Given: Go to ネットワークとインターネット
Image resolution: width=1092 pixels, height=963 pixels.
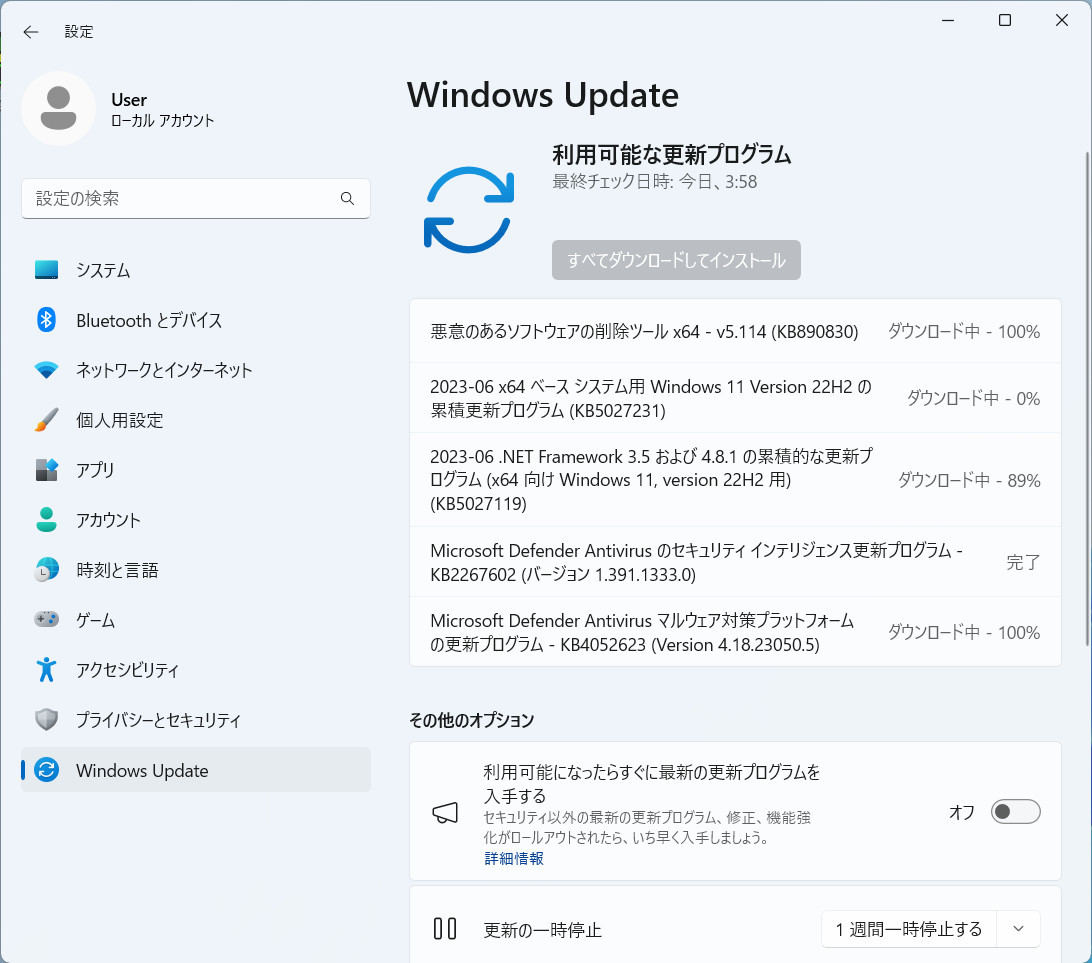Looking at the screenshot, I should [x=196, y=370].
